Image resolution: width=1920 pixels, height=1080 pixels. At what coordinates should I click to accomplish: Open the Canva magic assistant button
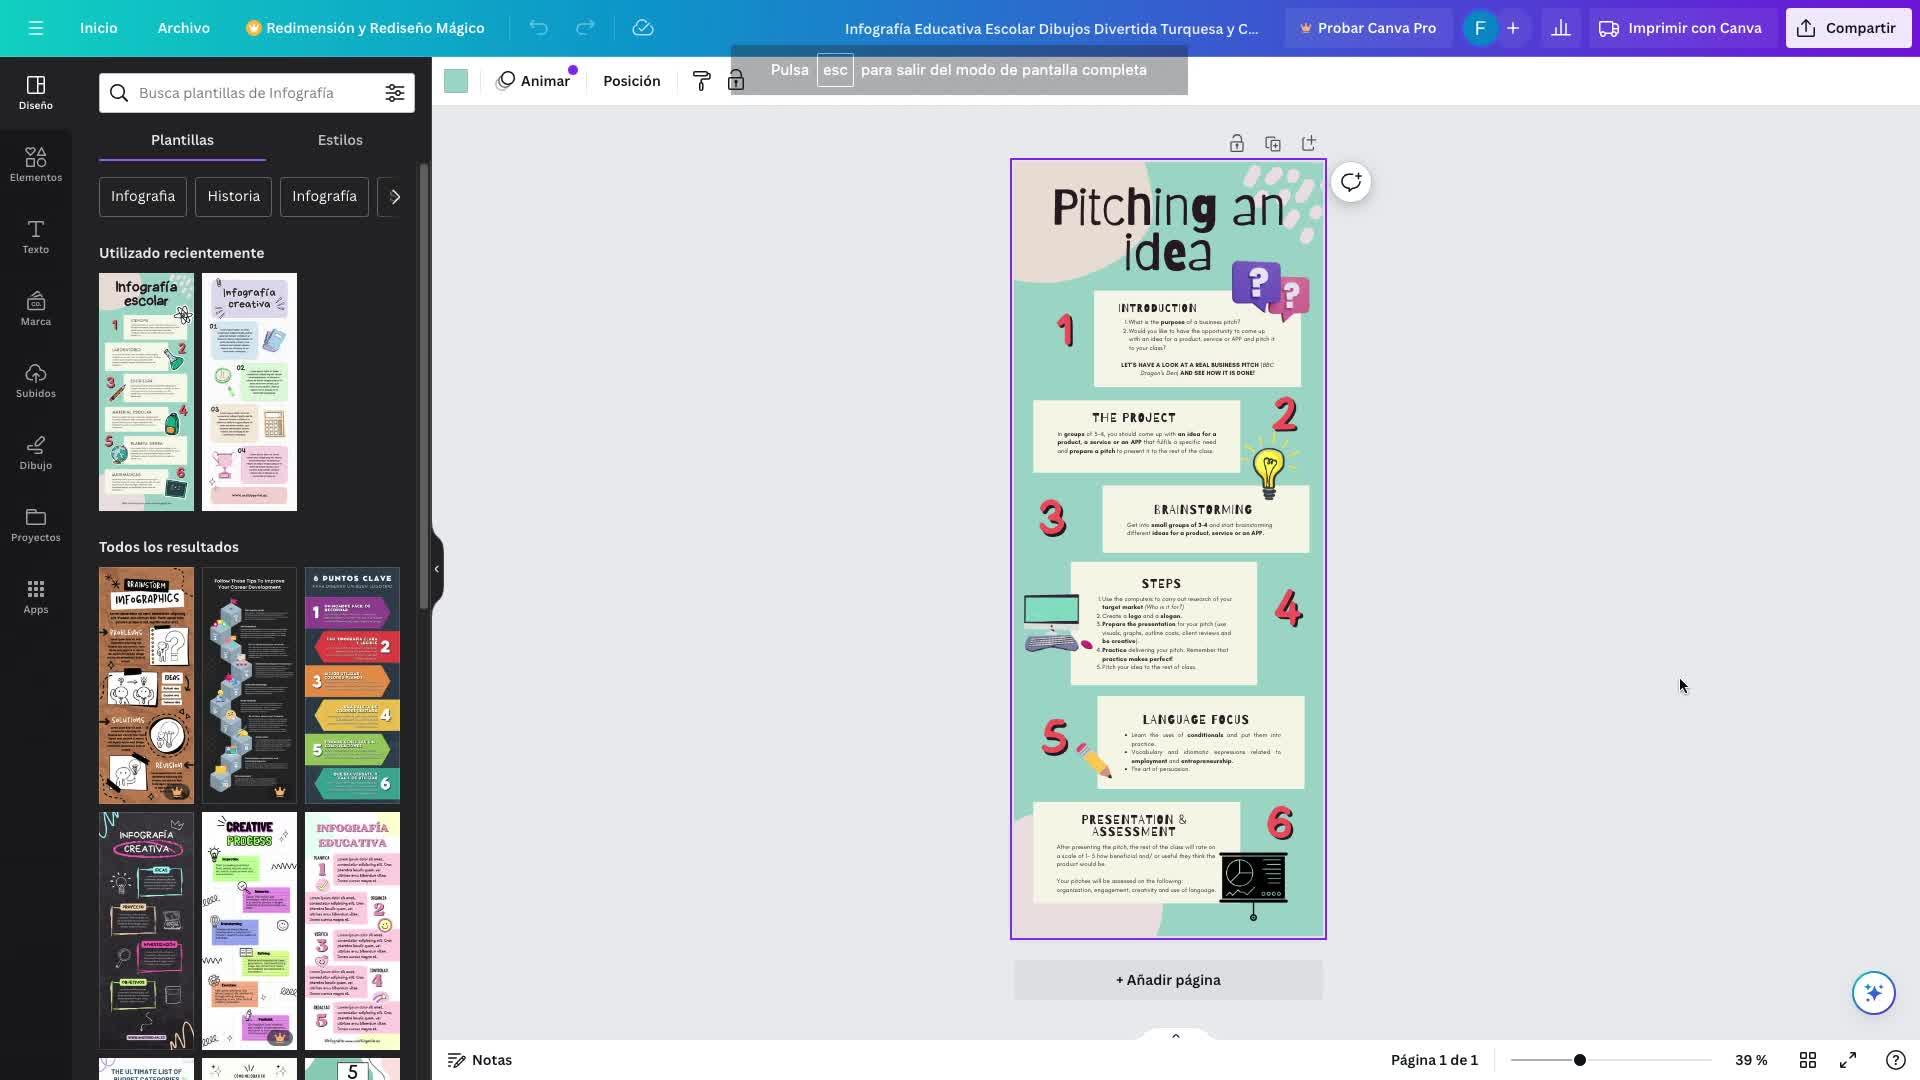pos(1872,993)
